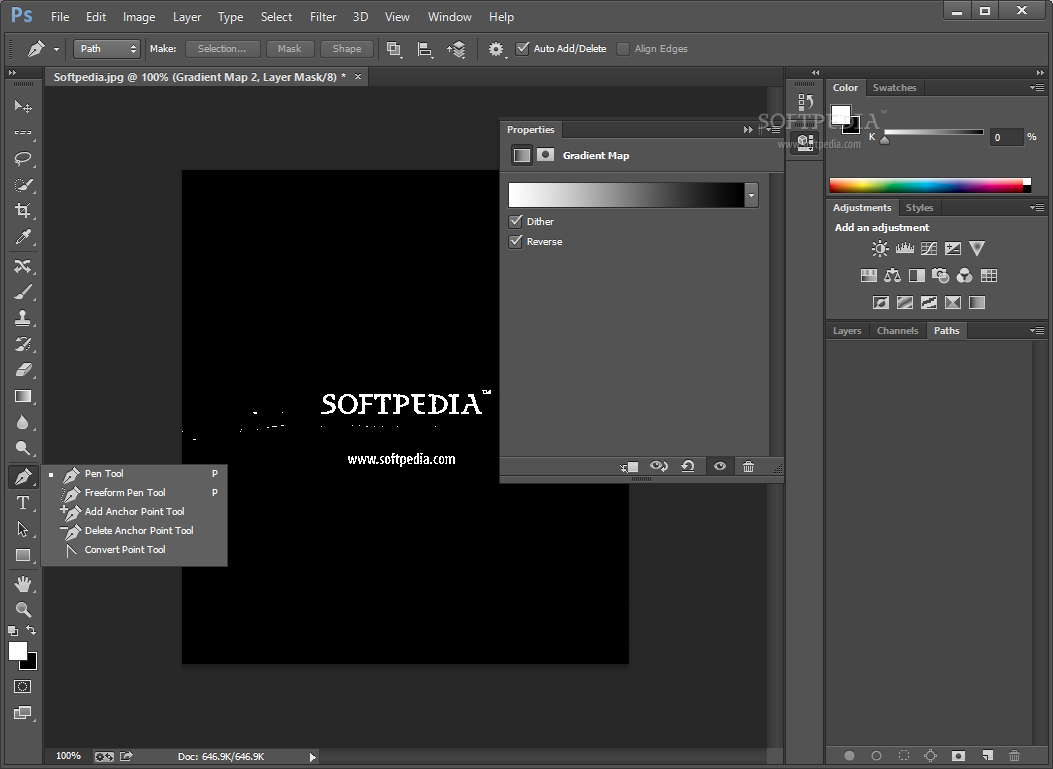This screenshot has height=769, width=1053.
Task: Click the Selection... button
Action: [222, 48]
